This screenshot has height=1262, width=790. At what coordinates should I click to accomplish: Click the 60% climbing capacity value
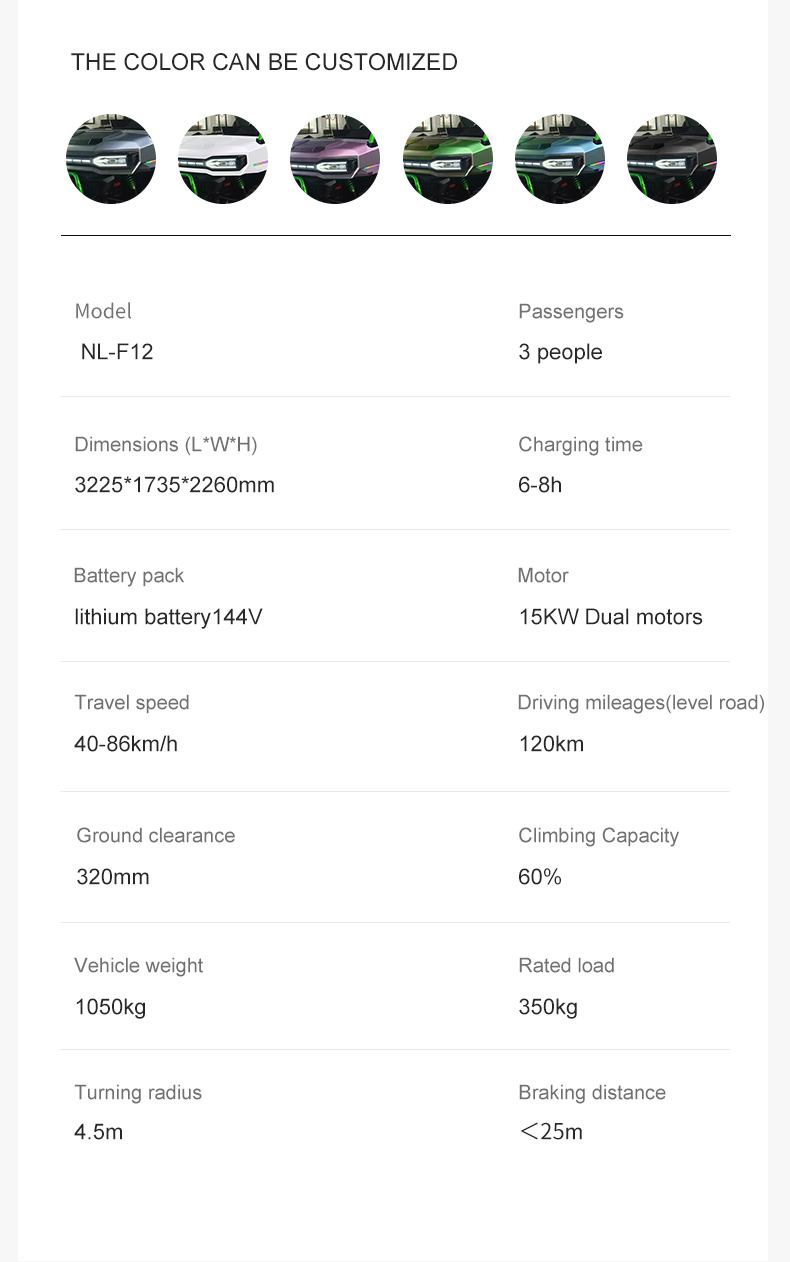[540, 877]
